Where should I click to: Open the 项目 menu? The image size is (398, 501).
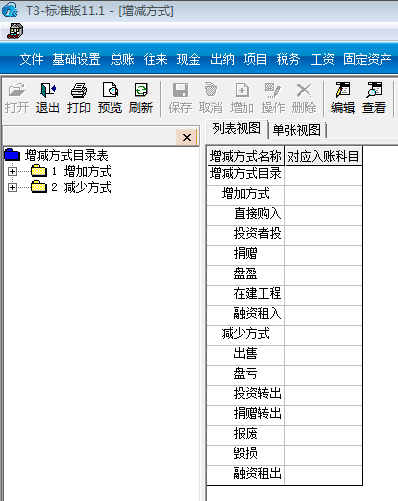click(x=255, y=59)
